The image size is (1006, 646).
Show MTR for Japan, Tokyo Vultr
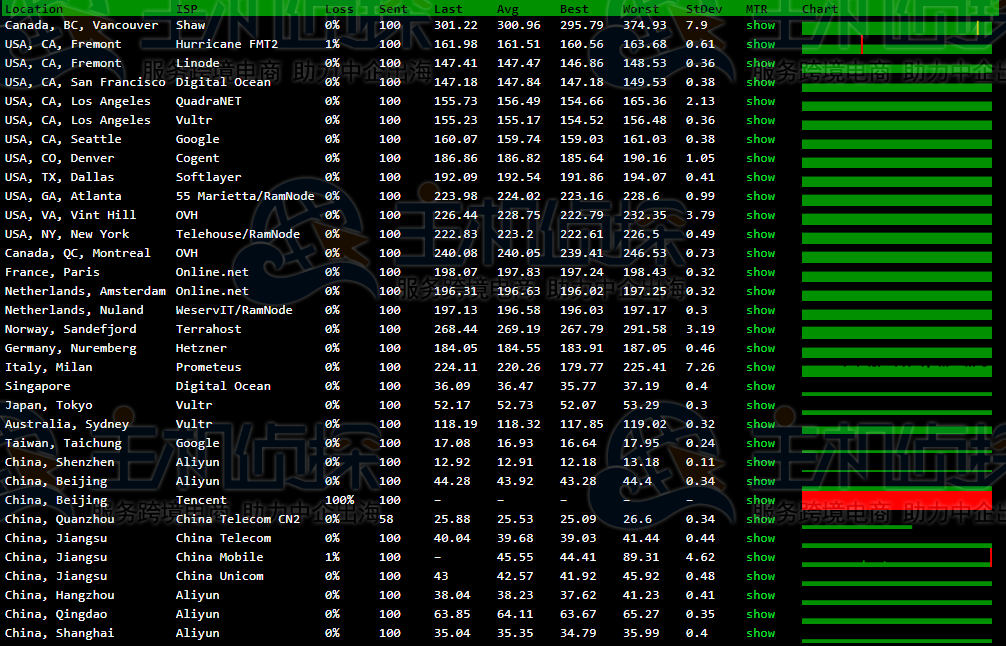coord(760,405)
